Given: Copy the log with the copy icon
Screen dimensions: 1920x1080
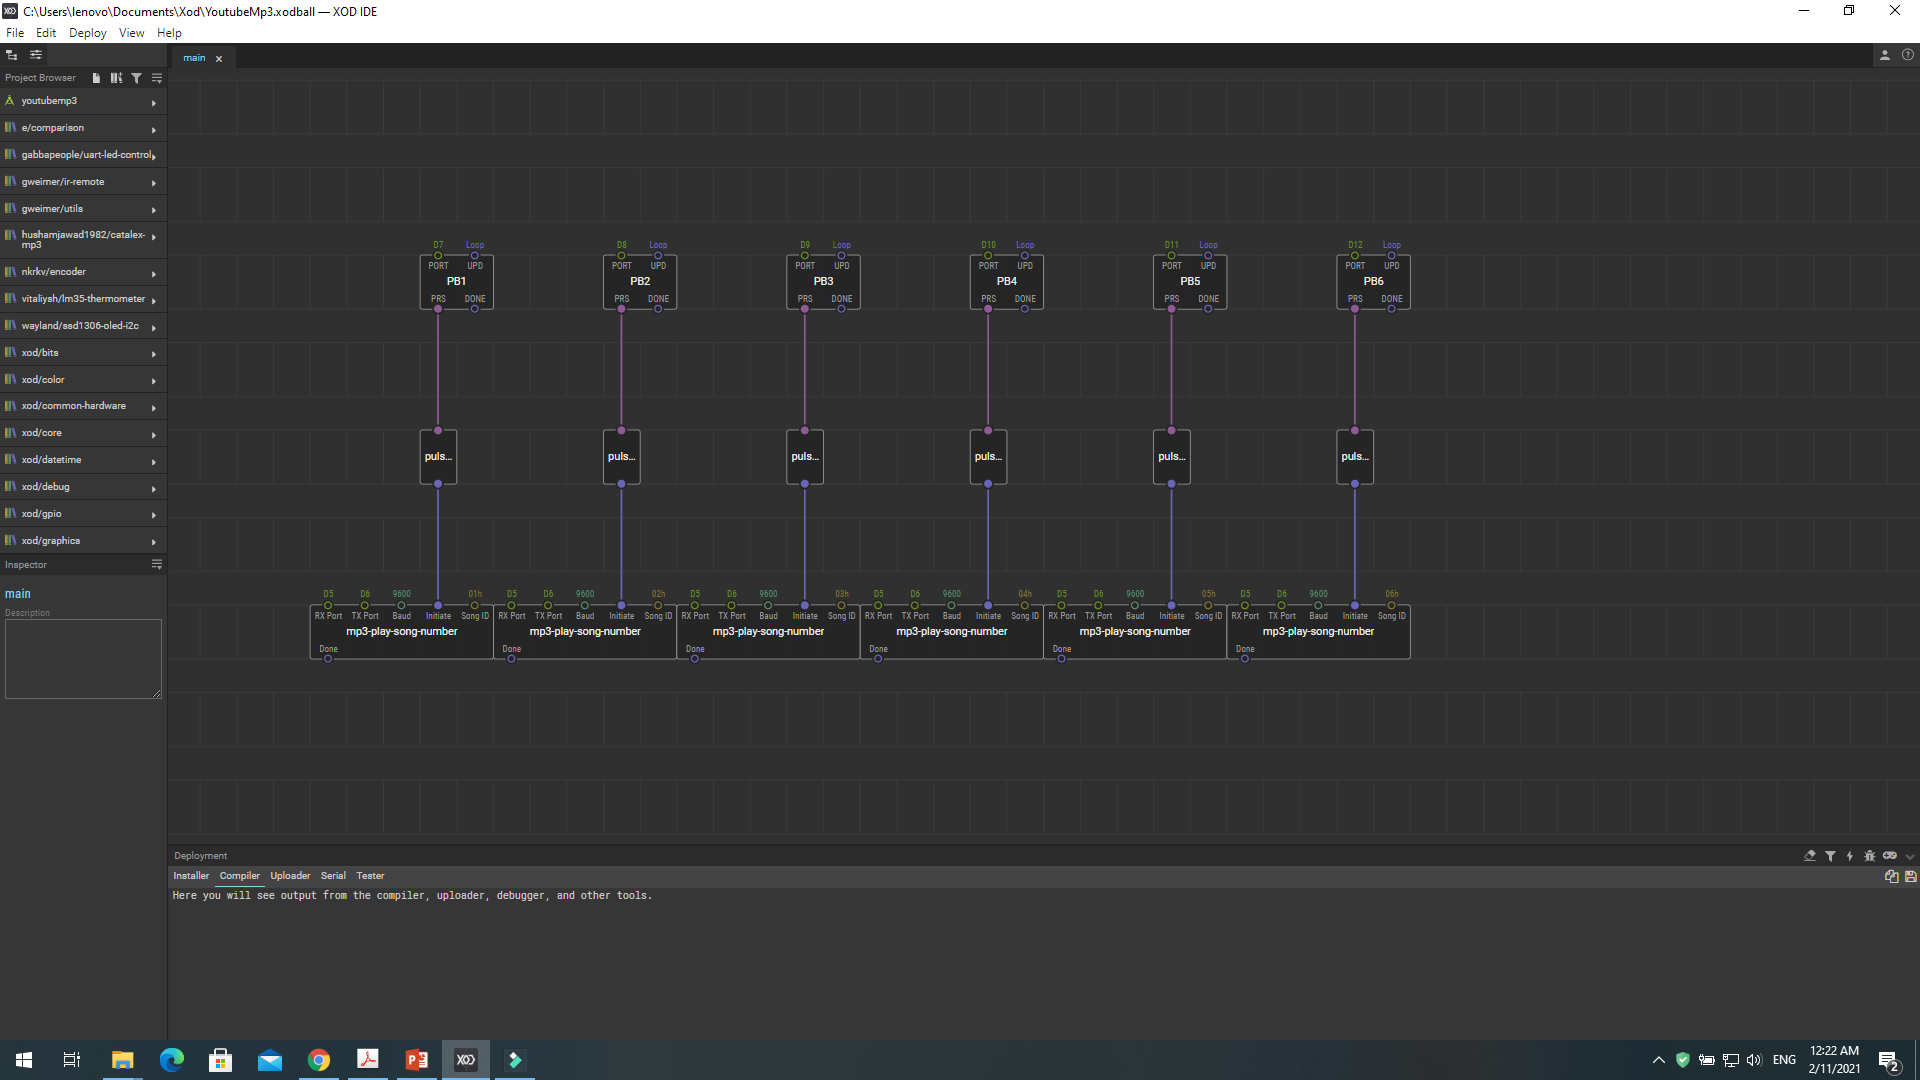Looking at the screenshot, I should (x=1891, y=877).
